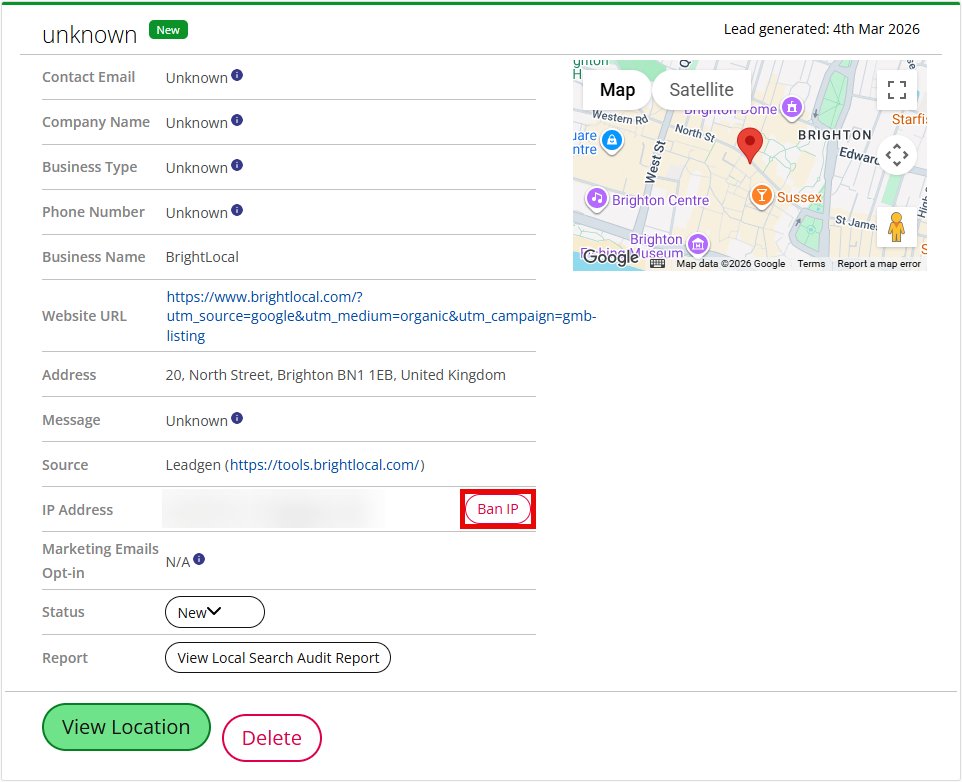Screen dimensions: 962x782
Task: Click the Brighton Dome map marker
Action: coord(792,108)
